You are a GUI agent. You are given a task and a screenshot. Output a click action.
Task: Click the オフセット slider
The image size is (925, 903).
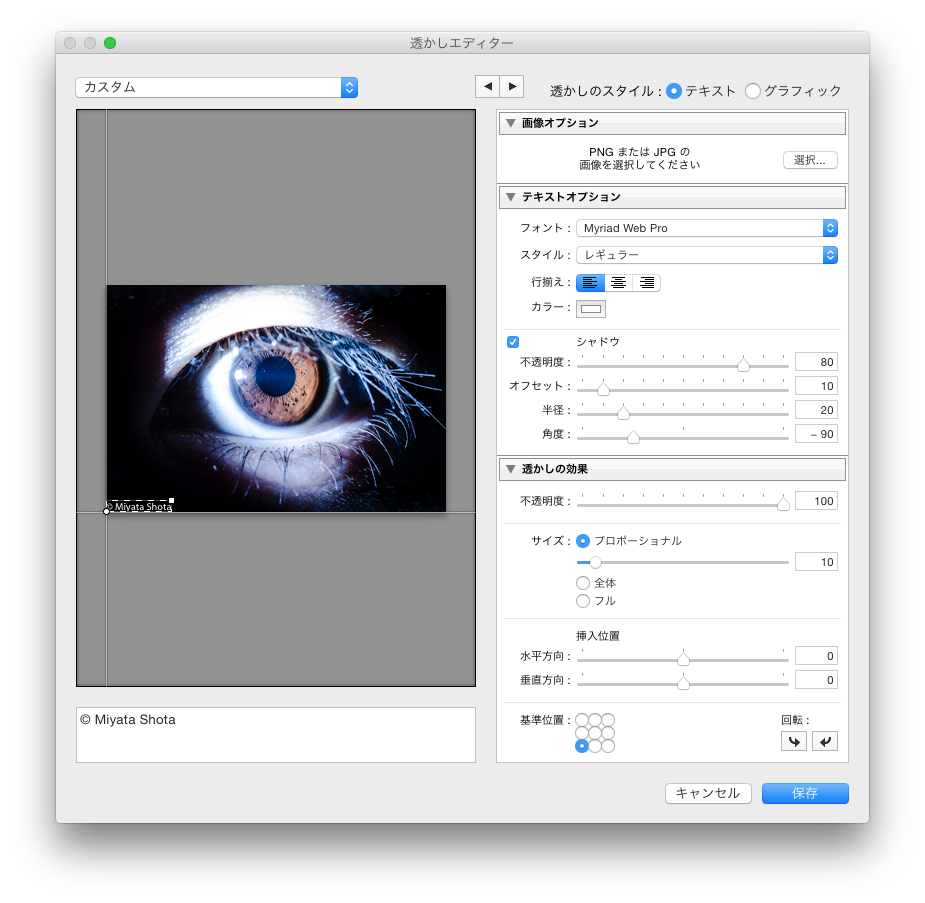click(x=683, y=390)
